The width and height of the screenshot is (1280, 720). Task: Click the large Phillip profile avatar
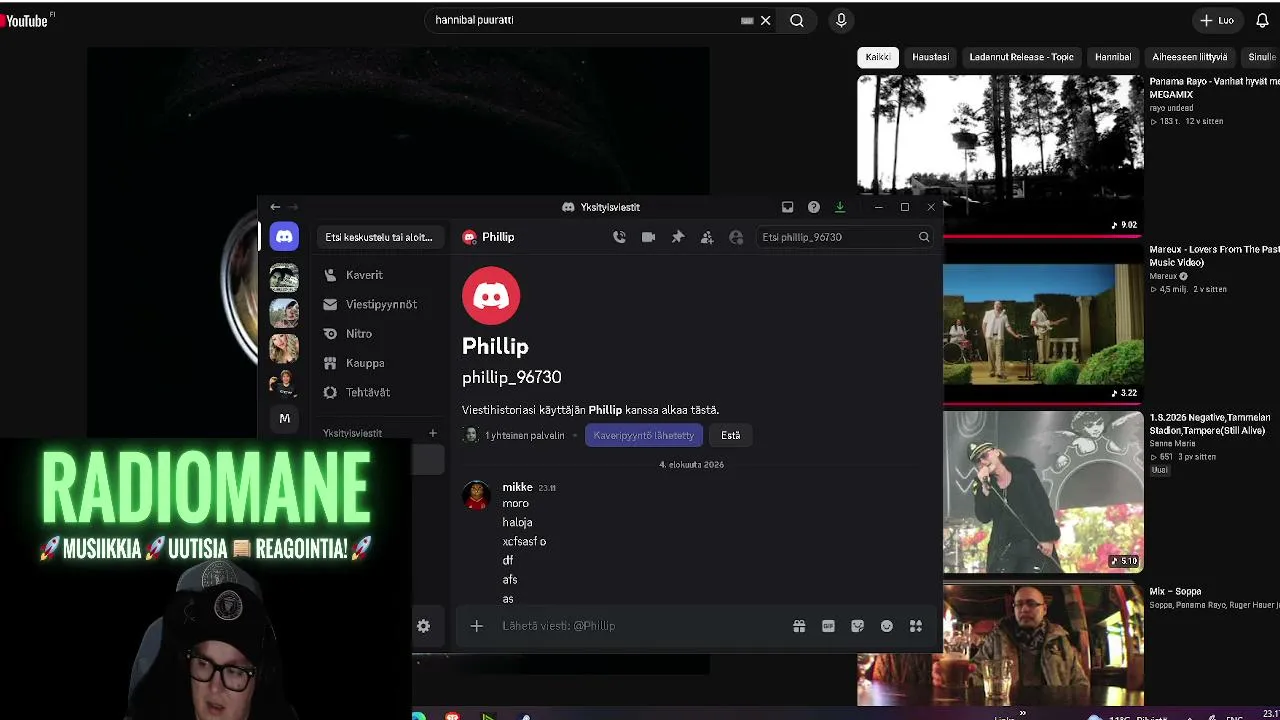pos(491,295)
